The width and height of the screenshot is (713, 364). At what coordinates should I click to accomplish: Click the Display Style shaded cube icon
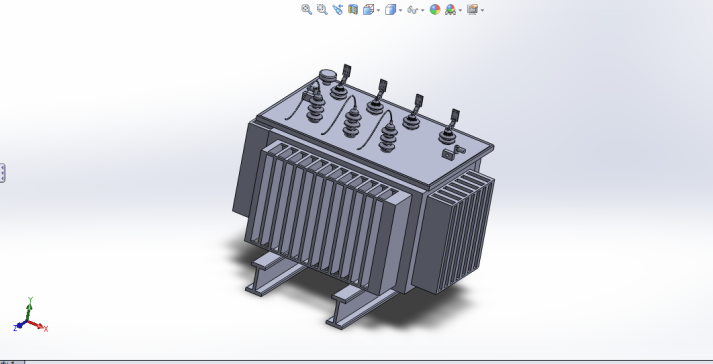point(390,10)
